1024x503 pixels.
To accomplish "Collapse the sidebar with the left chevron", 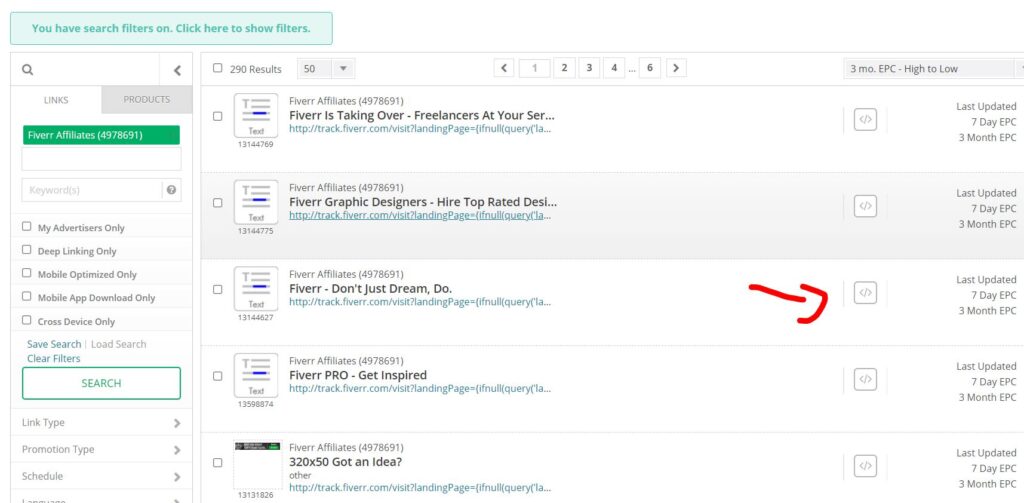I will pyautogui.click(x=177, y=70).
